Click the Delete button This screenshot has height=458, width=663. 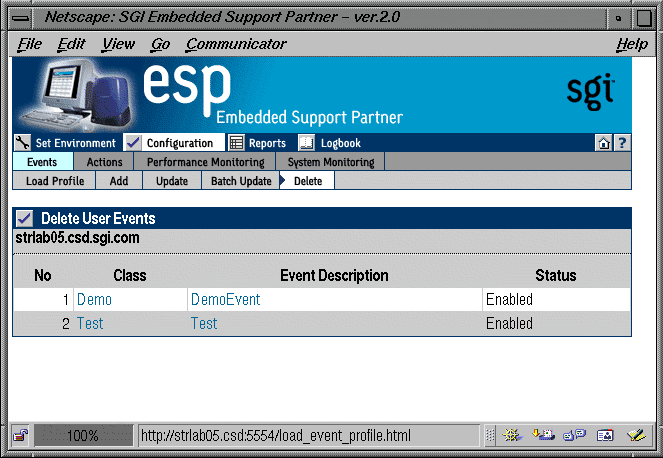[x=307, y=181]
